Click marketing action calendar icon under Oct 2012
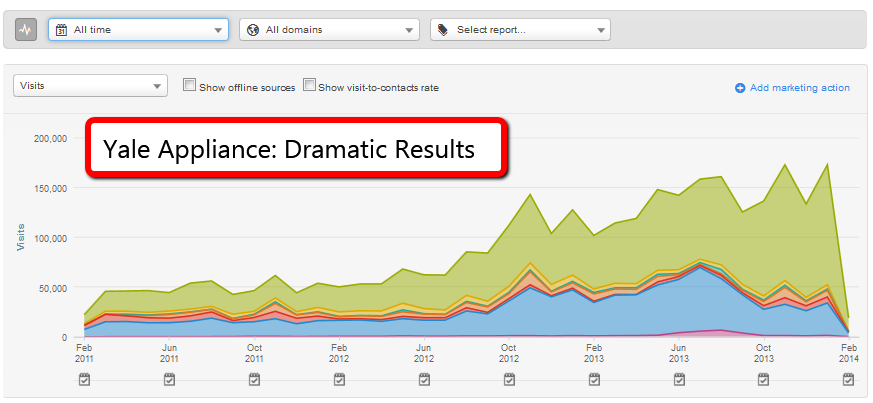Screen dimensions: 873x403 509,380
